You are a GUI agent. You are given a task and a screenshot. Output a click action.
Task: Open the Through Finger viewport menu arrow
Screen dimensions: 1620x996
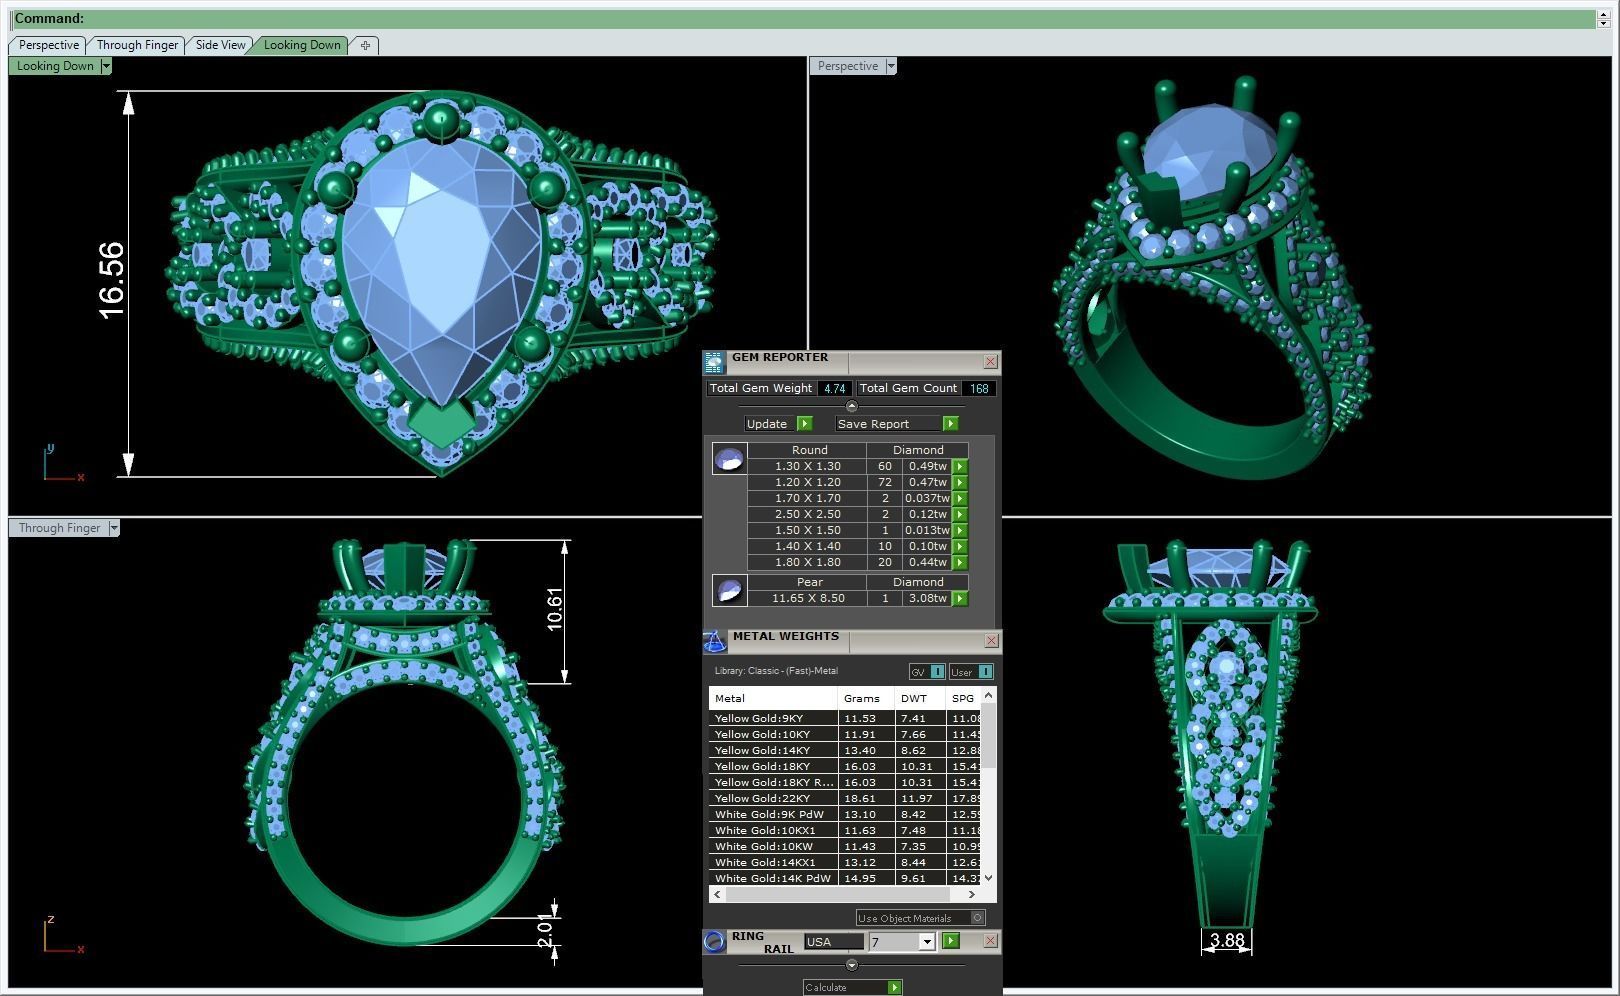tap(114, 528)
